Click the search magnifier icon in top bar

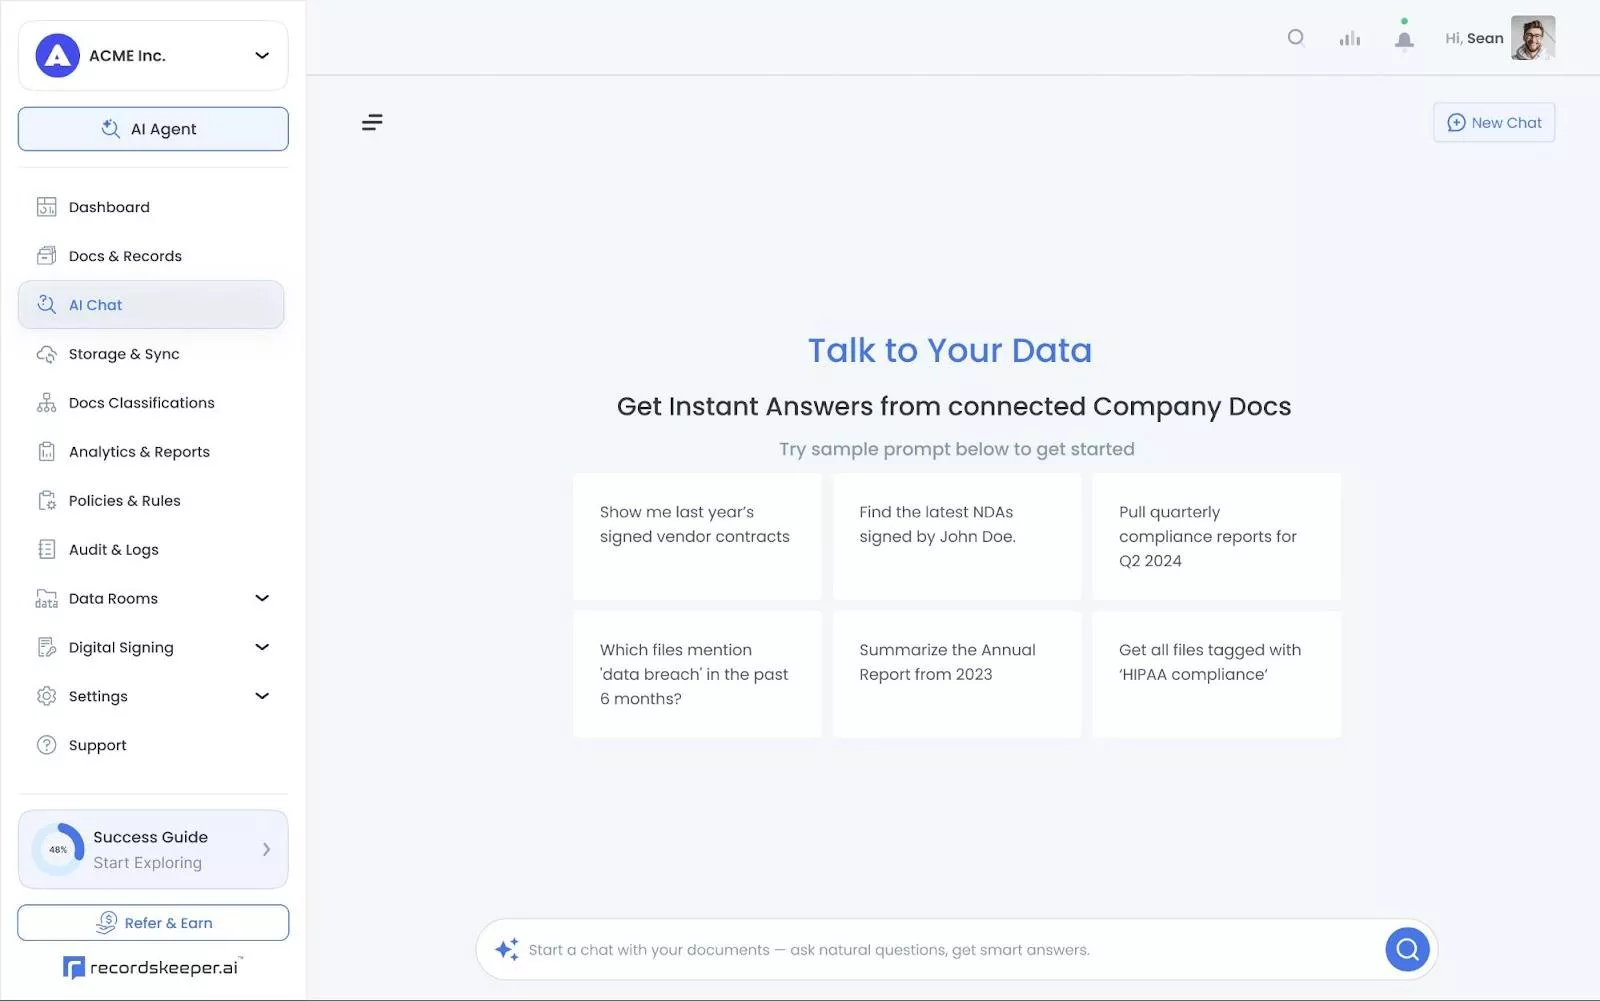[x=1296, y=38]
